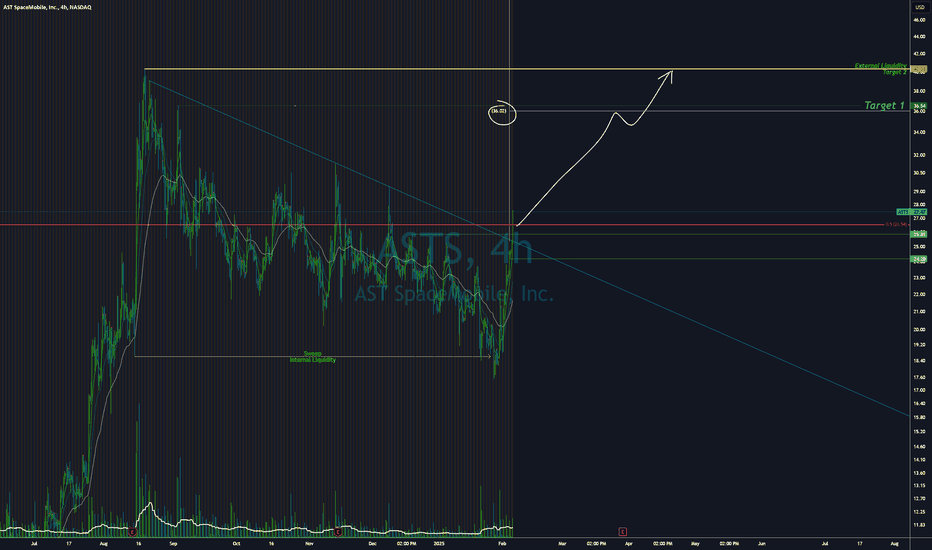Image resolution: width=932 pixels, height=550 pixels.
Task: Click the 2025 label on time axis
Action: [439, 543]
